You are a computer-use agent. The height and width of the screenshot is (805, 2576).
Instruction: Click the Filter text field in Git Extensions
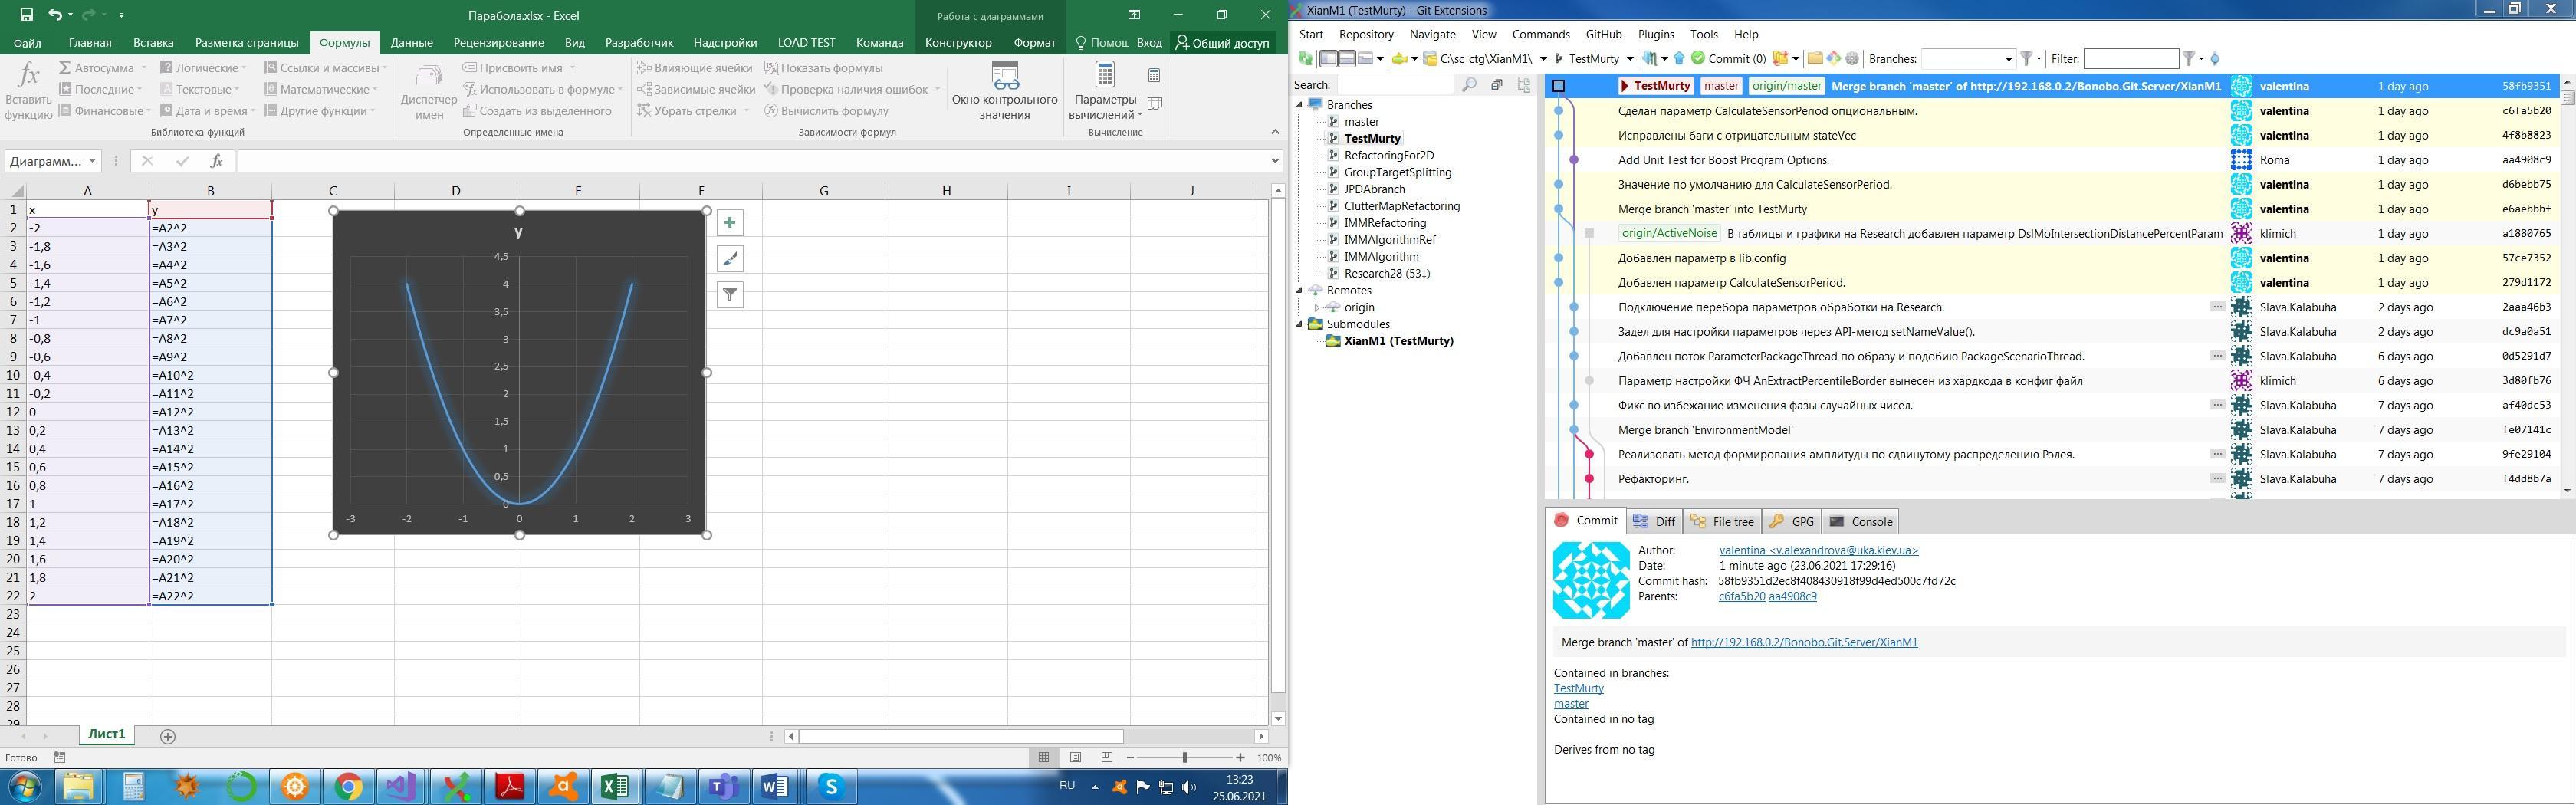(2130, 59)
